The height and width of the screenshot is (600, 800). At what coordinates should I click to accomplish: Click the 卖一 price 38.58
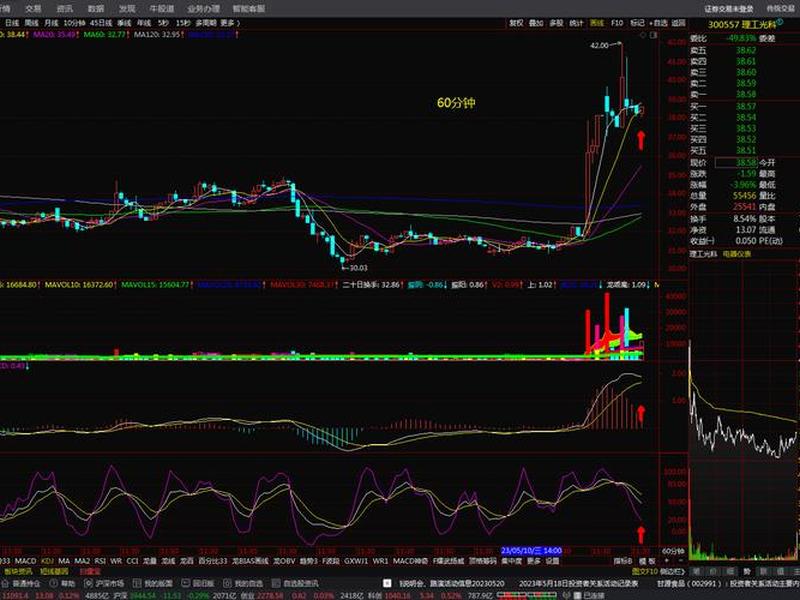point(746,94)
